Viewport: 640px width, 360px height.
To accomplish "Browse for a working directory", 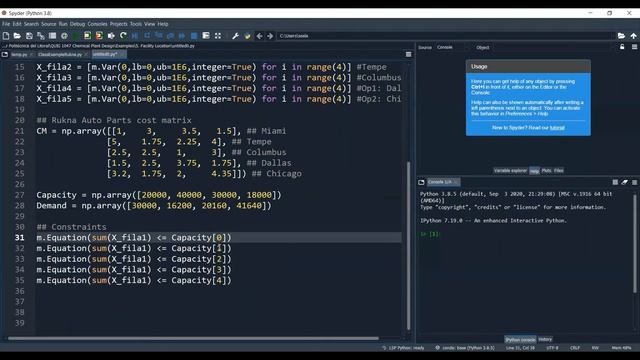I will pos(621,36).
